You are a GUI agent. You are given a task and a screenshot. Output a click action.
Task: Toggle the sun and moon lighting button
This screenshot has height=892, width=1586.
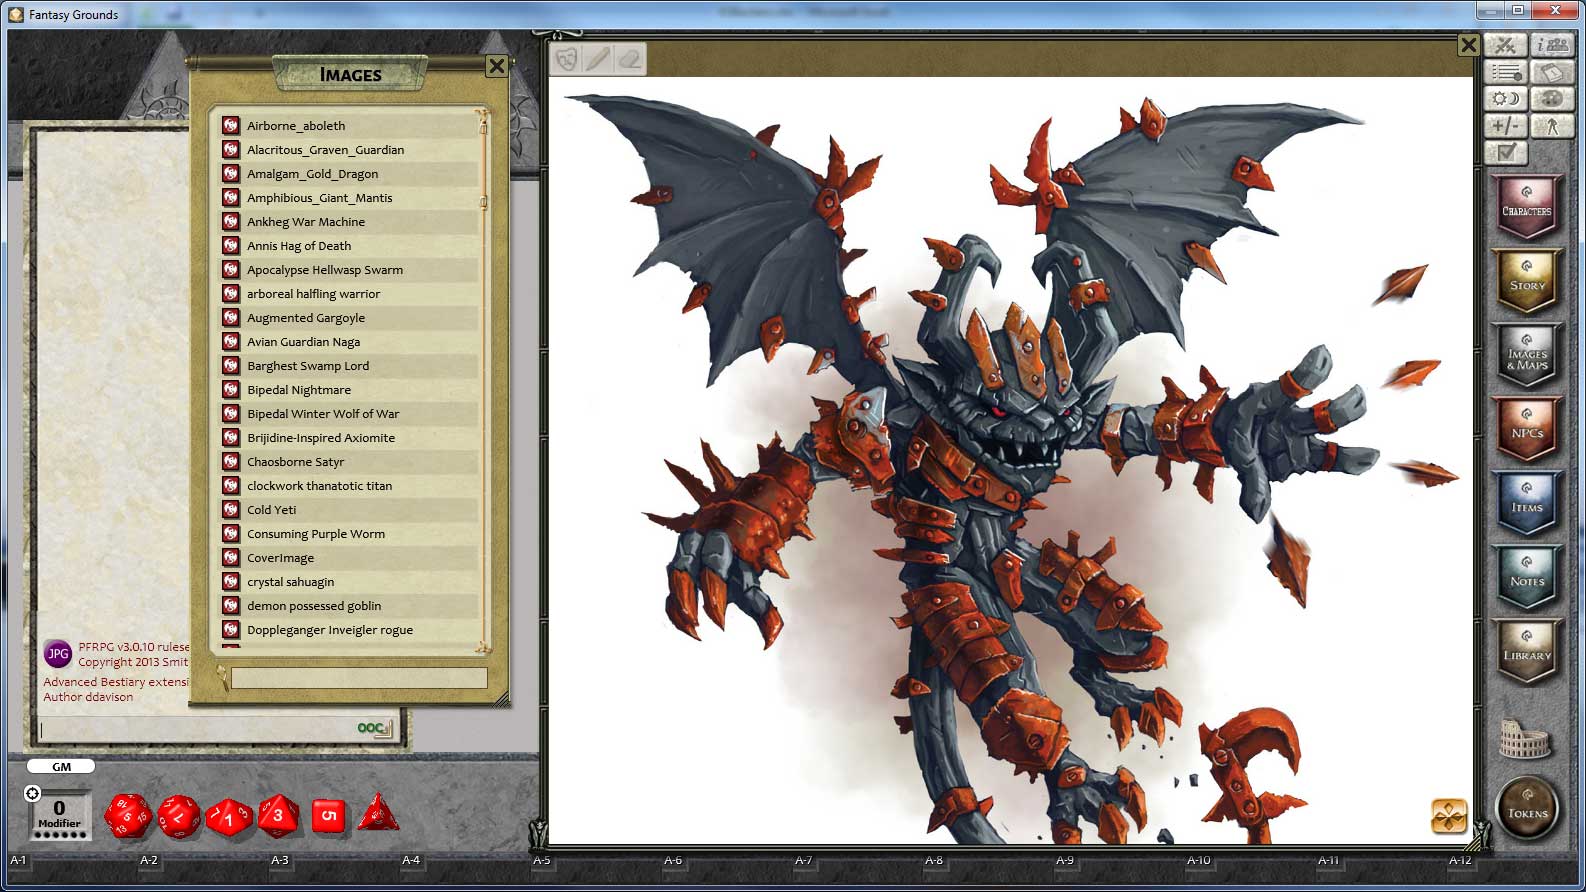[1505, 99]
